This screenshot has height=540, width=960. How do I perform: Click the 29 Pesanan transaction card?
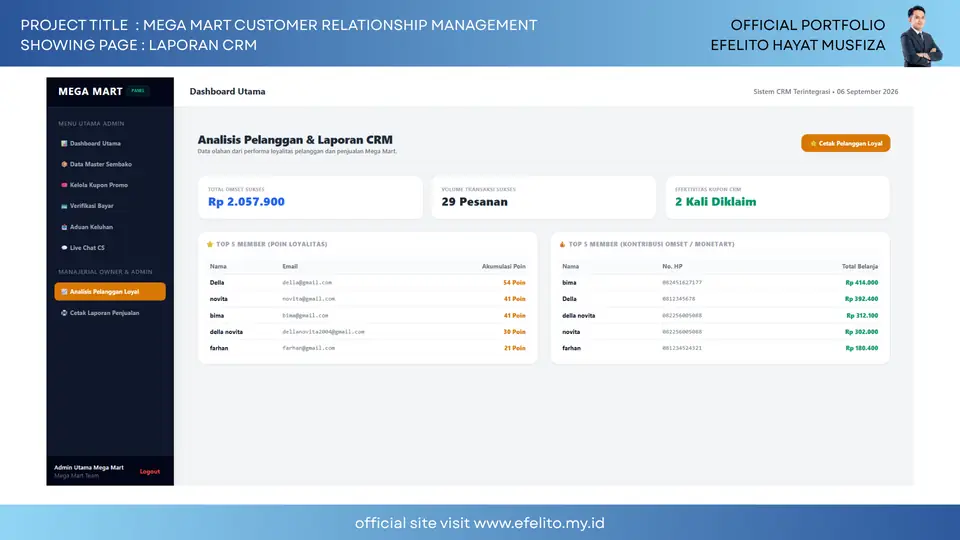click(544, 197)
